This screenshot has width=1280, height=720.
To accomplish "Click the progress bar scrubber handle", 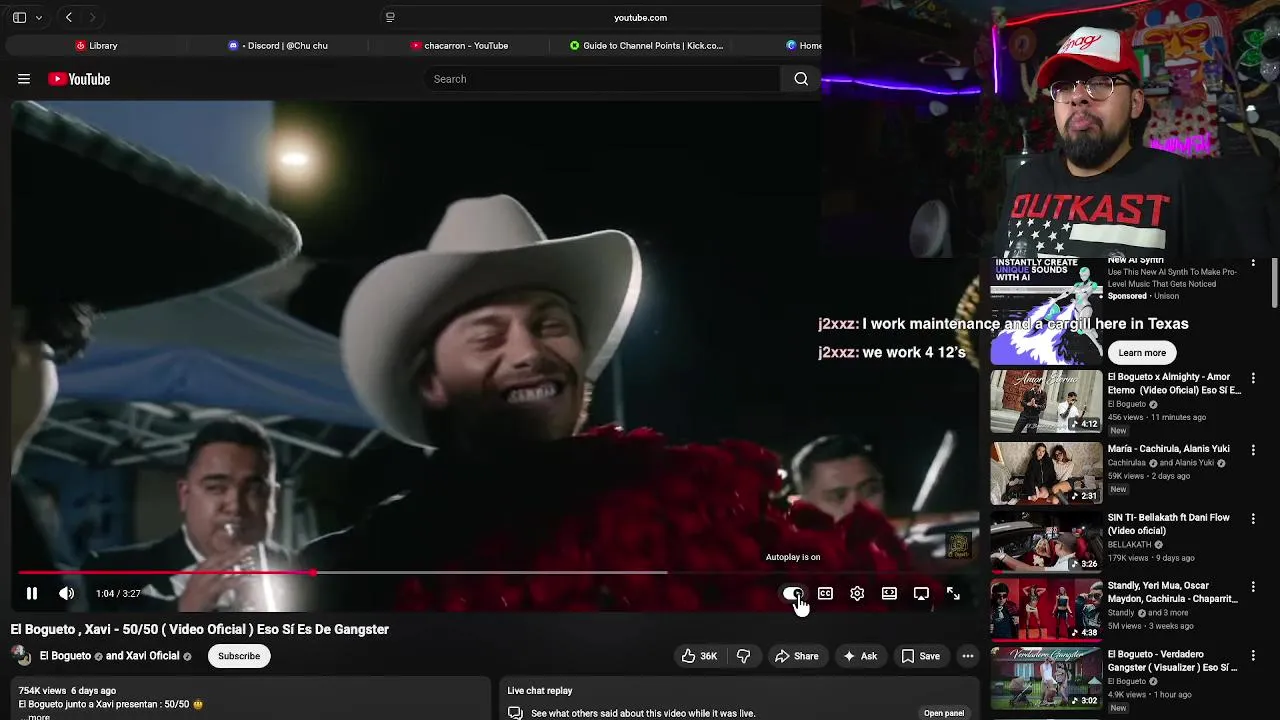I will point(313,573).
